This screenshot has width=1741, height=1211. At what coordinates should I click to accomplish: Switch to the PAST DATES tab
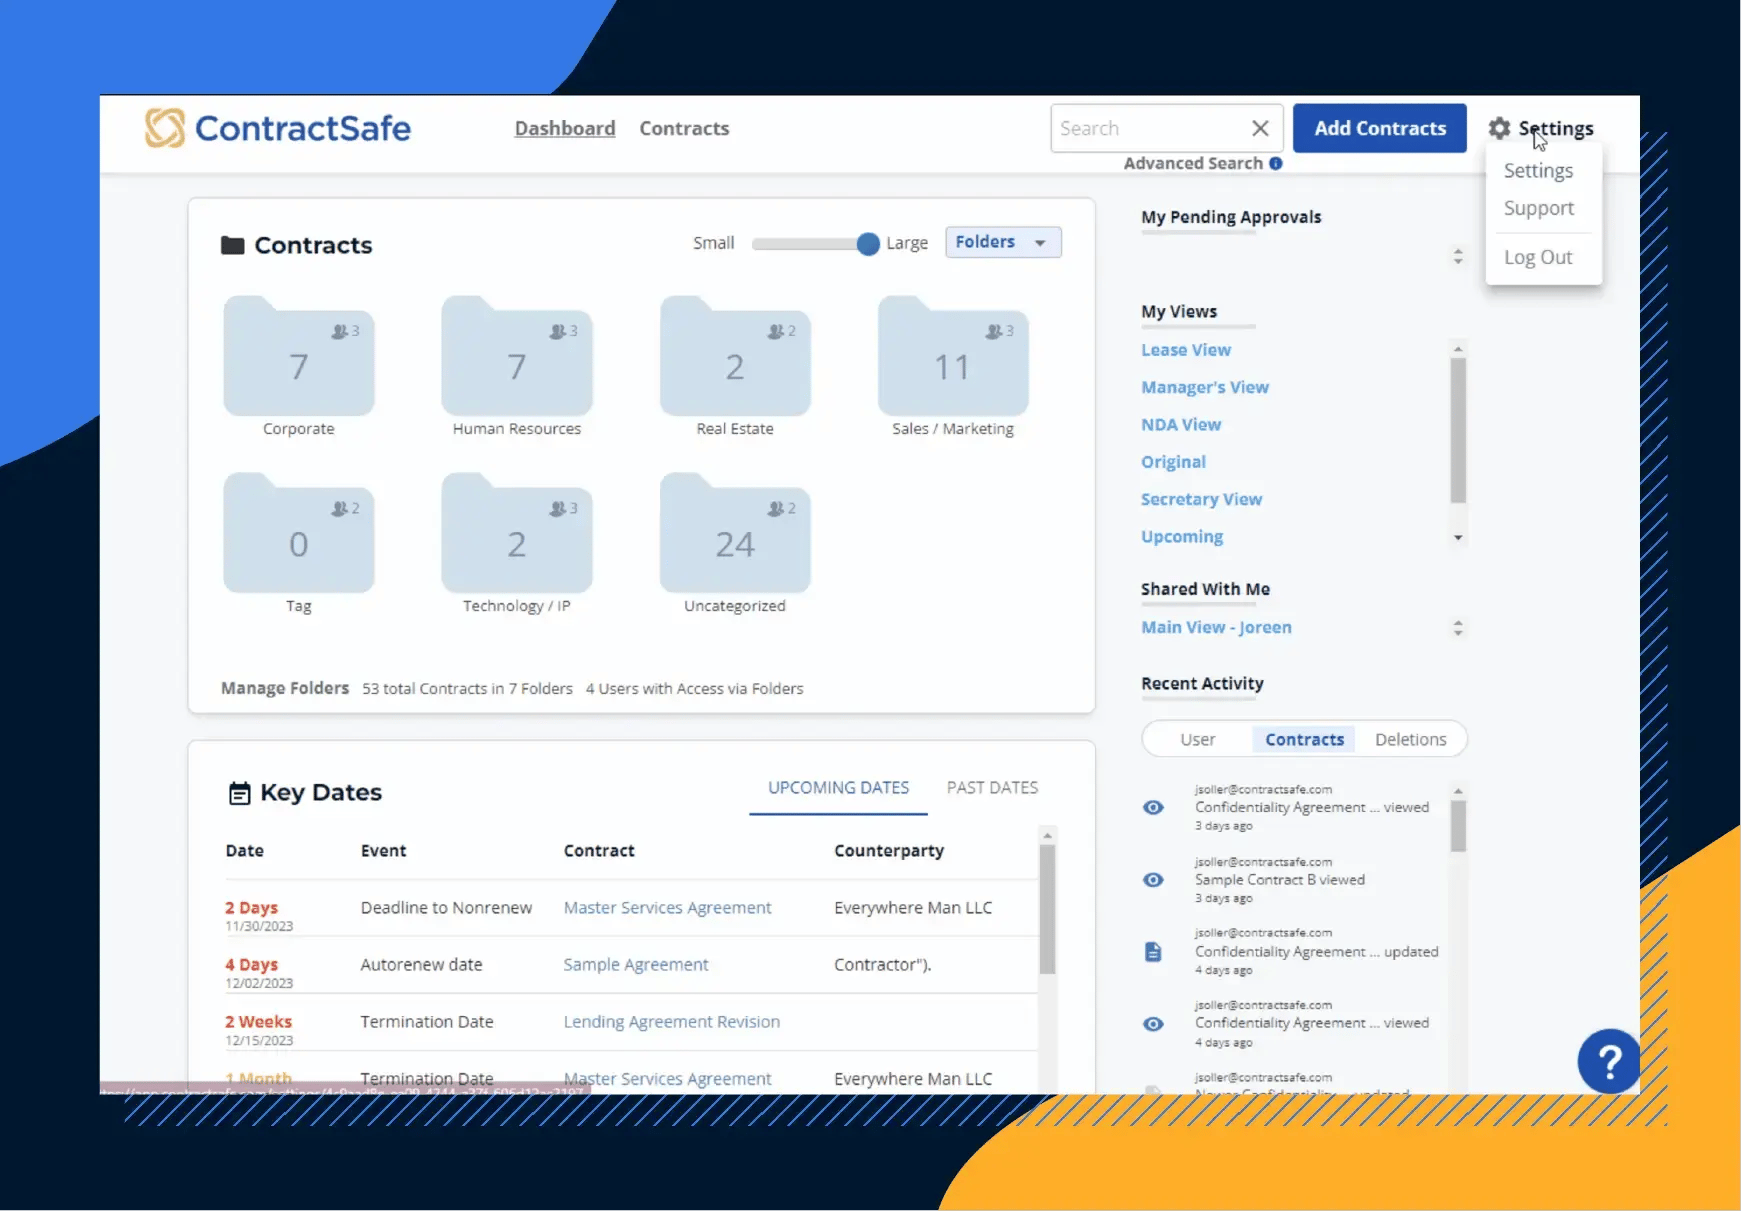point(992,788)
